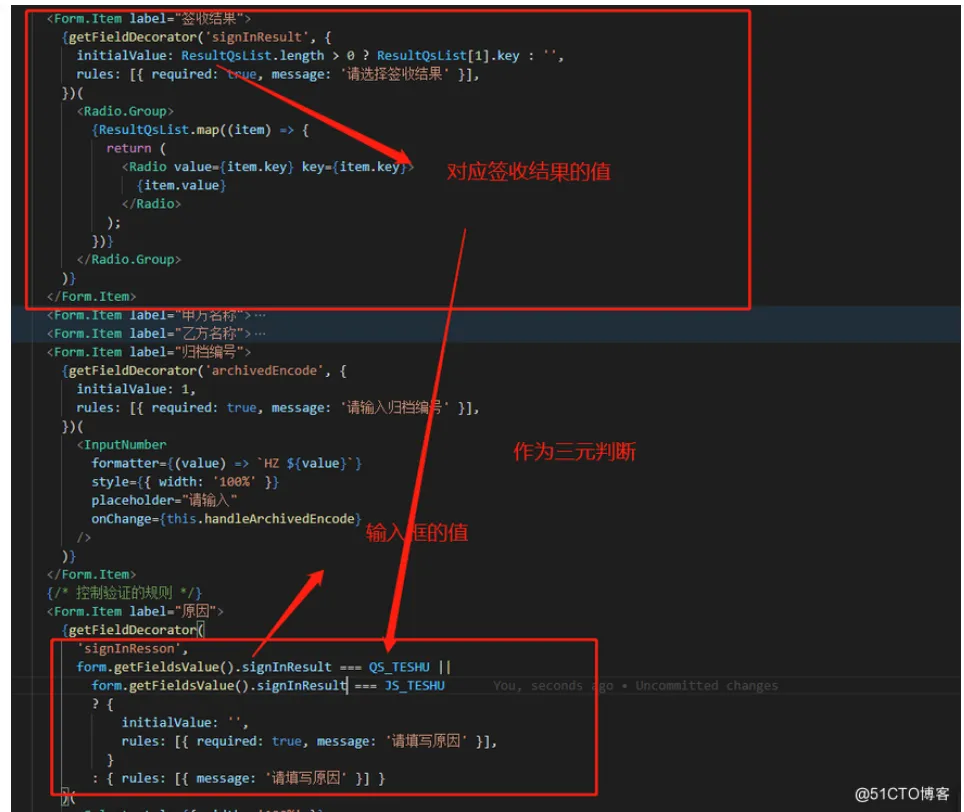Image resolution: width=964 pixels, height=812 pixels.
Task: Click the ': { rules: [{ message:' fallback line
Action: pos(239,779)
